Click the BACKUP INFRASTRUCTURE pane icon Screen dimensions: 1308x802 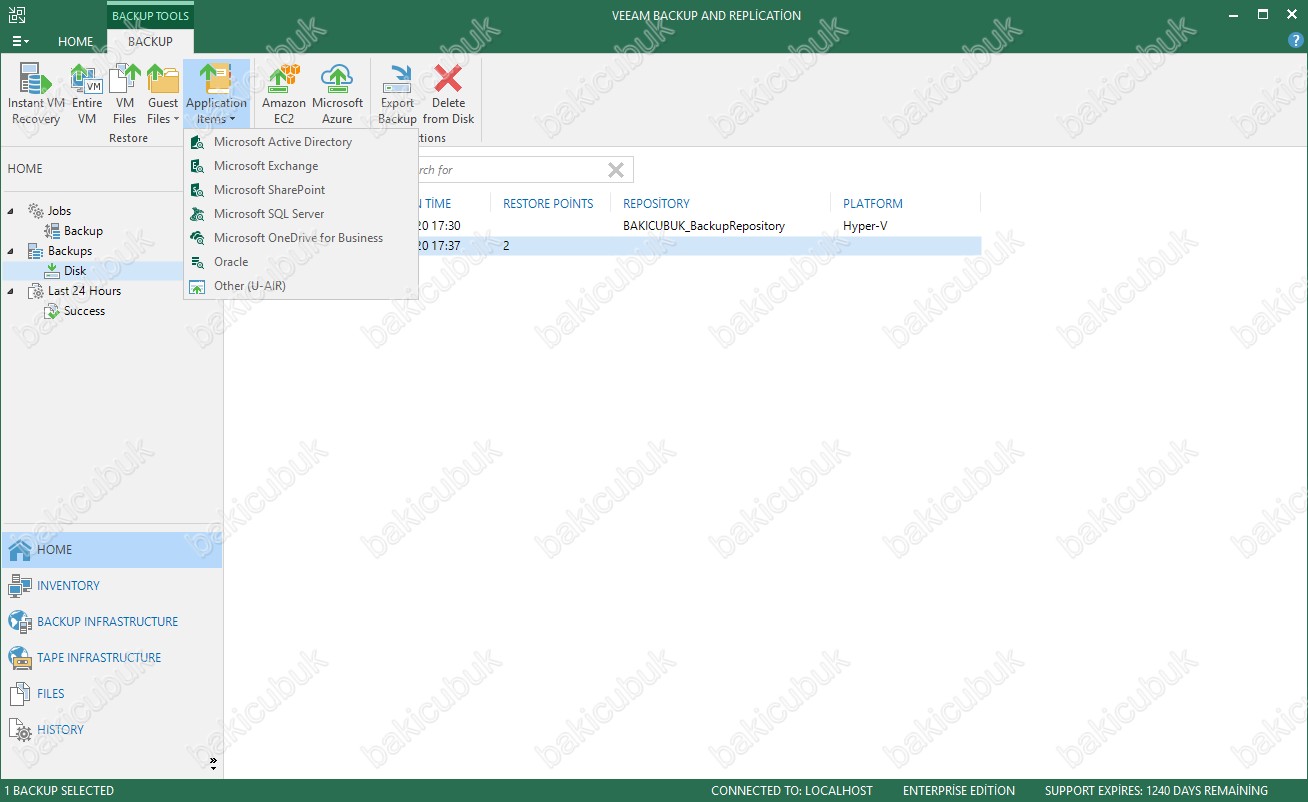tap(20, 622)
